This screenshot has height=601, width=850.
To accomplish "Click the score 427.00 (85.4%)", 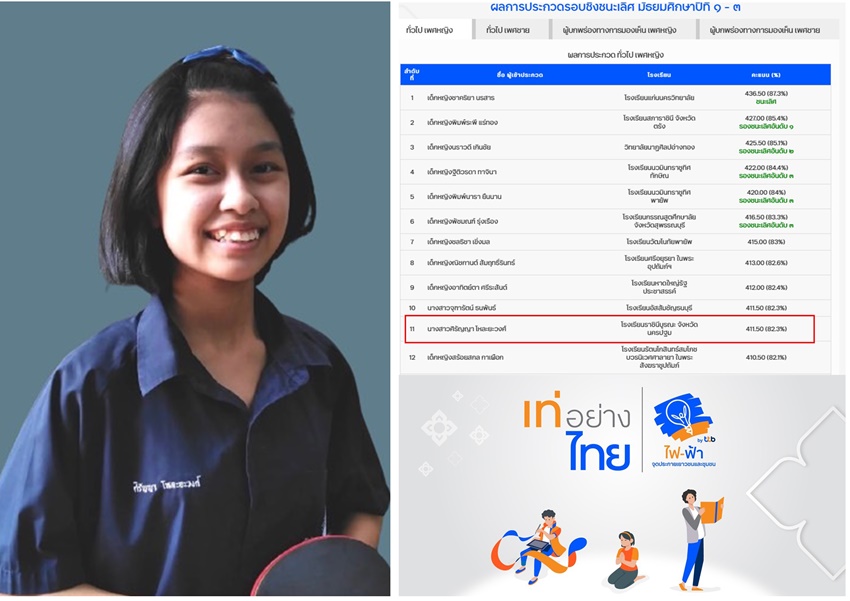I will 766,118.
